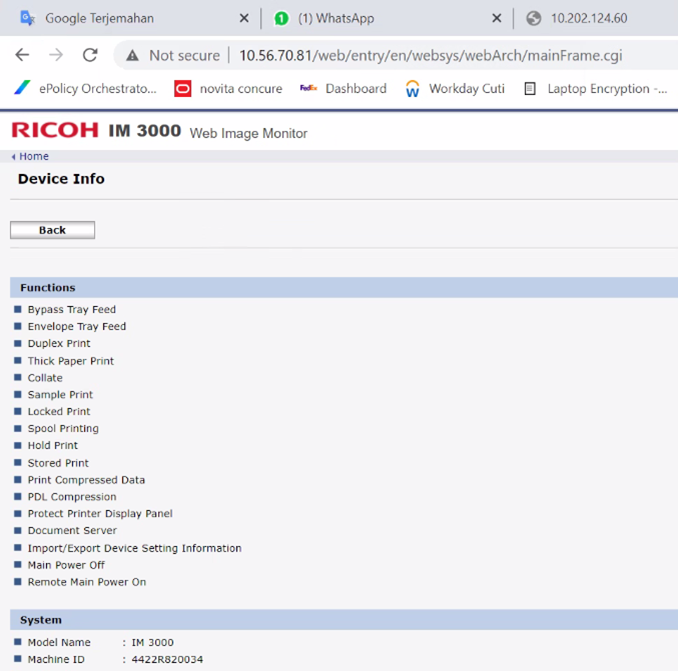
Task: Click the Thick Paper Print entry
Action: (x=71, y=361)
